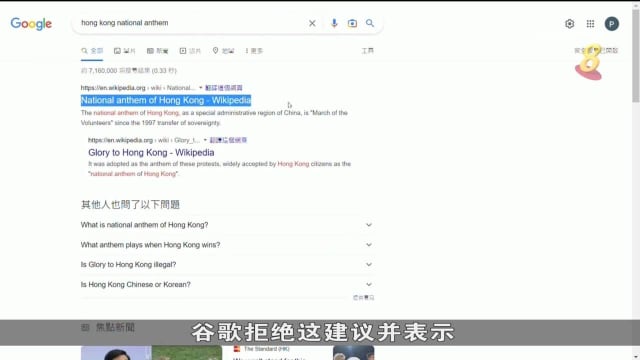Screen dimensions: 640x360
Task: Open the account avatar P
Action: point(611,24)
